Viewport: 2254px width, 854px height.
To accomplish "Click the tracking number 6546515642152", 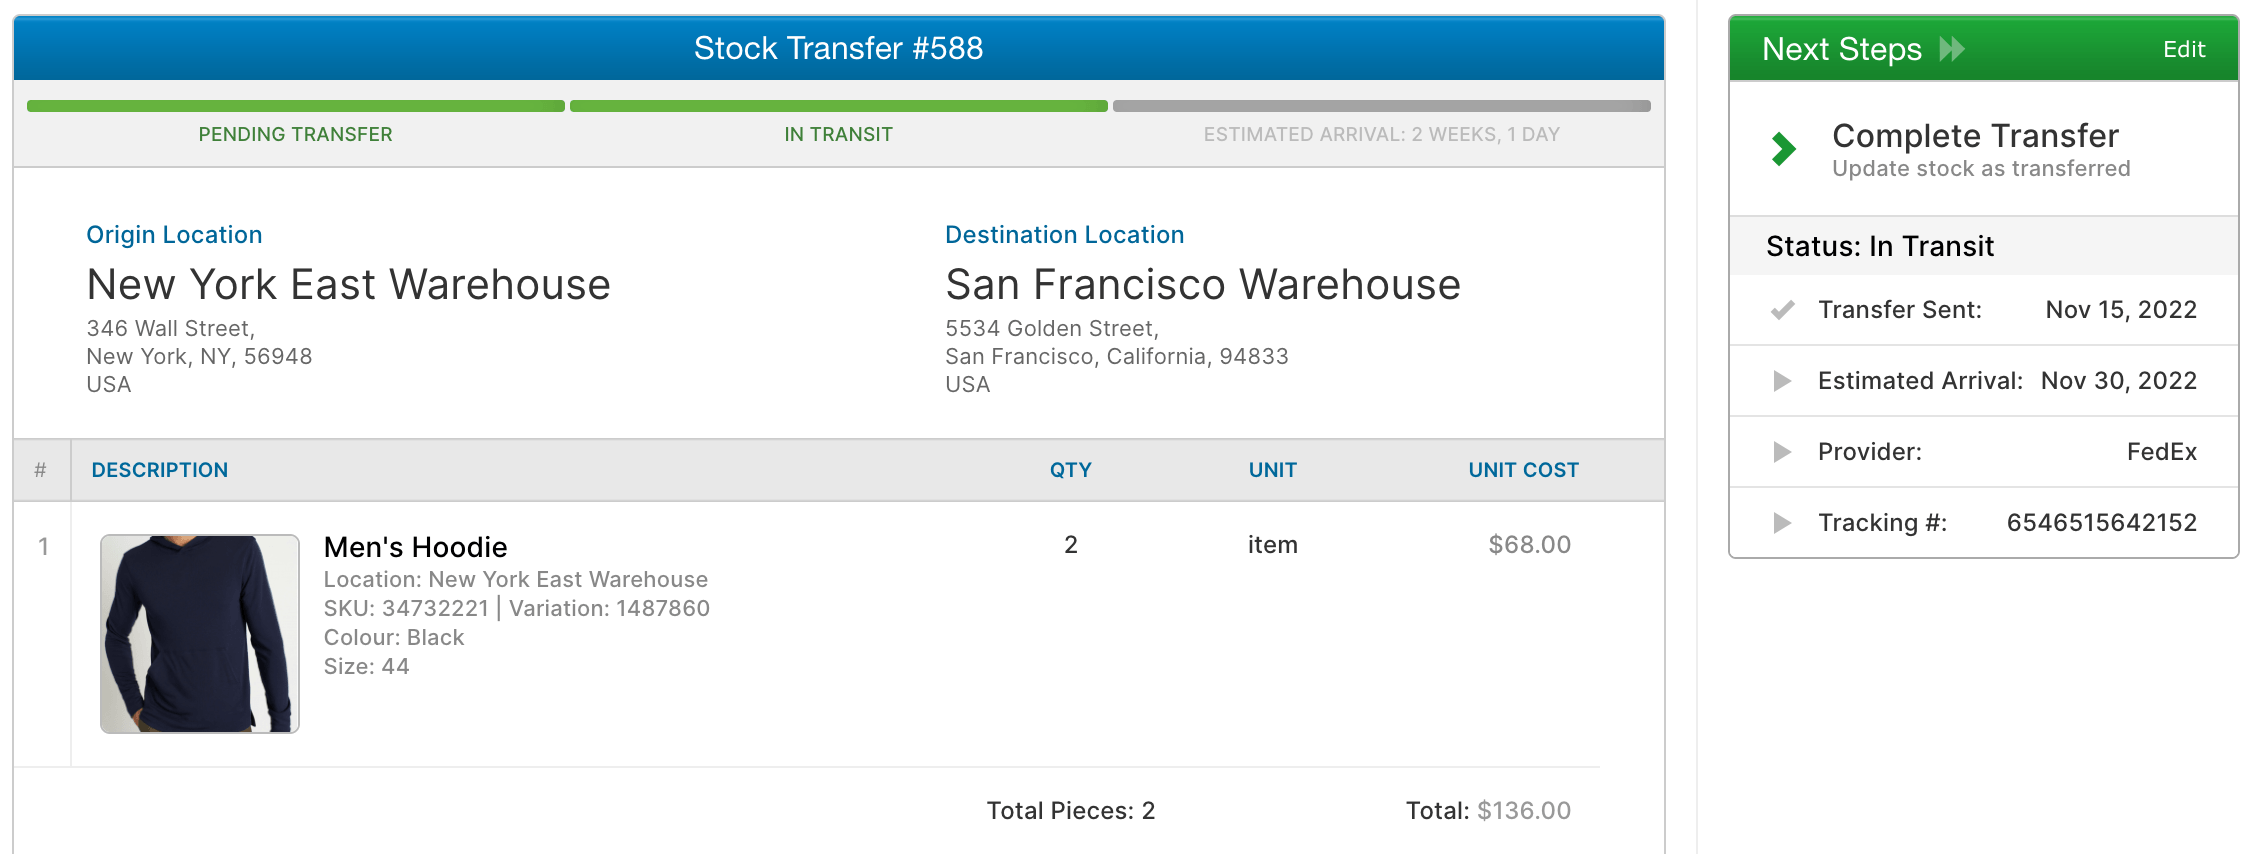I will point(2101,523).
